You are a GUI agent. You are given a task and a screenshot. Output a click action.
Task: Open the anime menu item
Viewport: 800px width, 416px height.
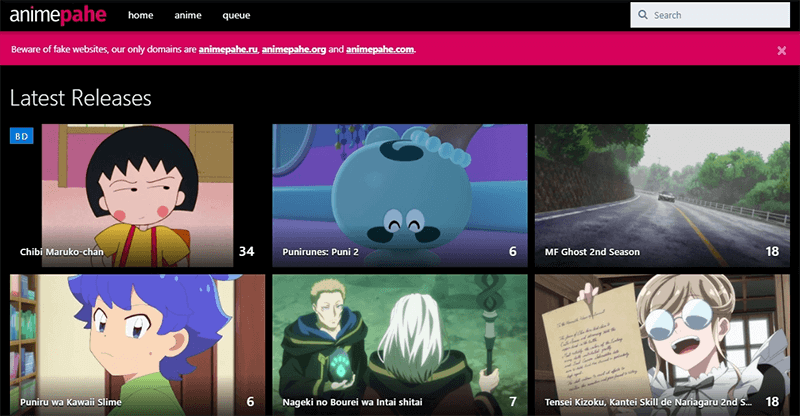(x=188, y=15)
